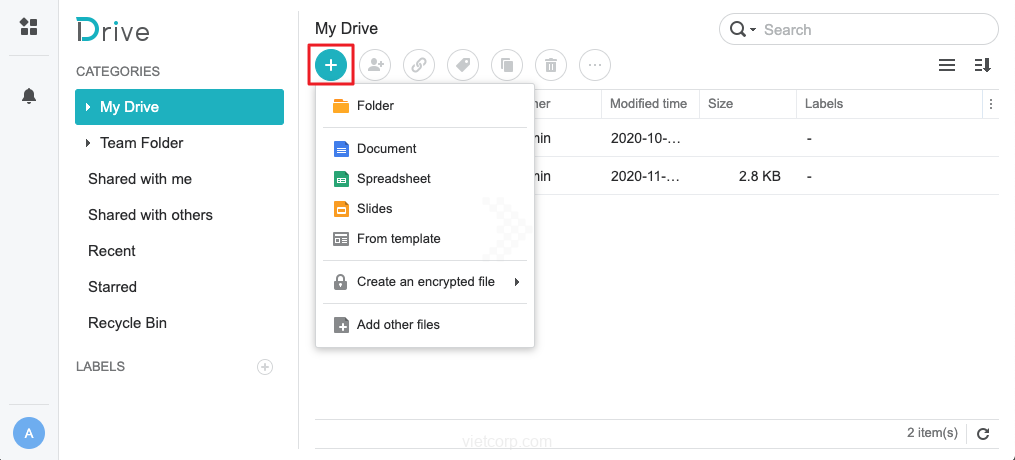The width and height of the screenshot is (1015, 460).
Task: Open the main menu grid icon
Action: (x=29, y=27)
